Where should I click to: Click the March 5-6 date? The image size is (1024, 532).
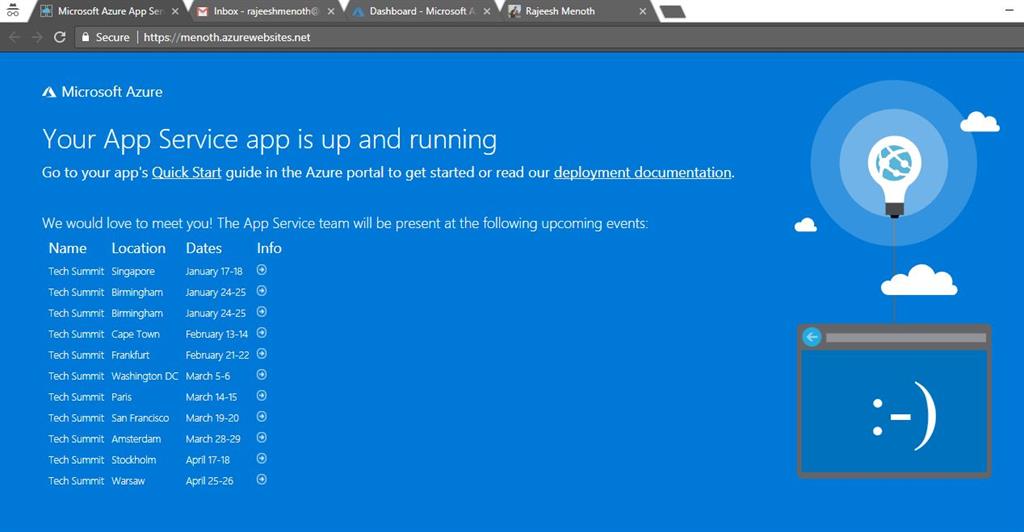[x=208, y=376]
